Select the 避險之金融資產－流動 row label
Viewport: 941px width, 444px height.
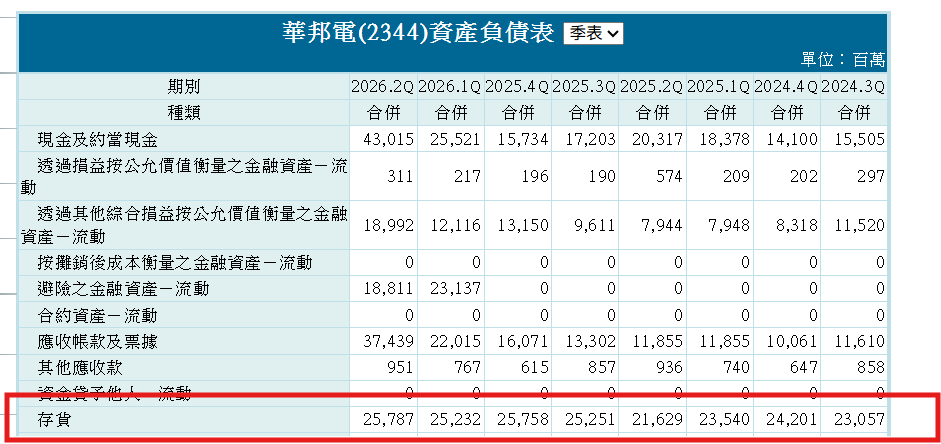(x=122, y=289)
